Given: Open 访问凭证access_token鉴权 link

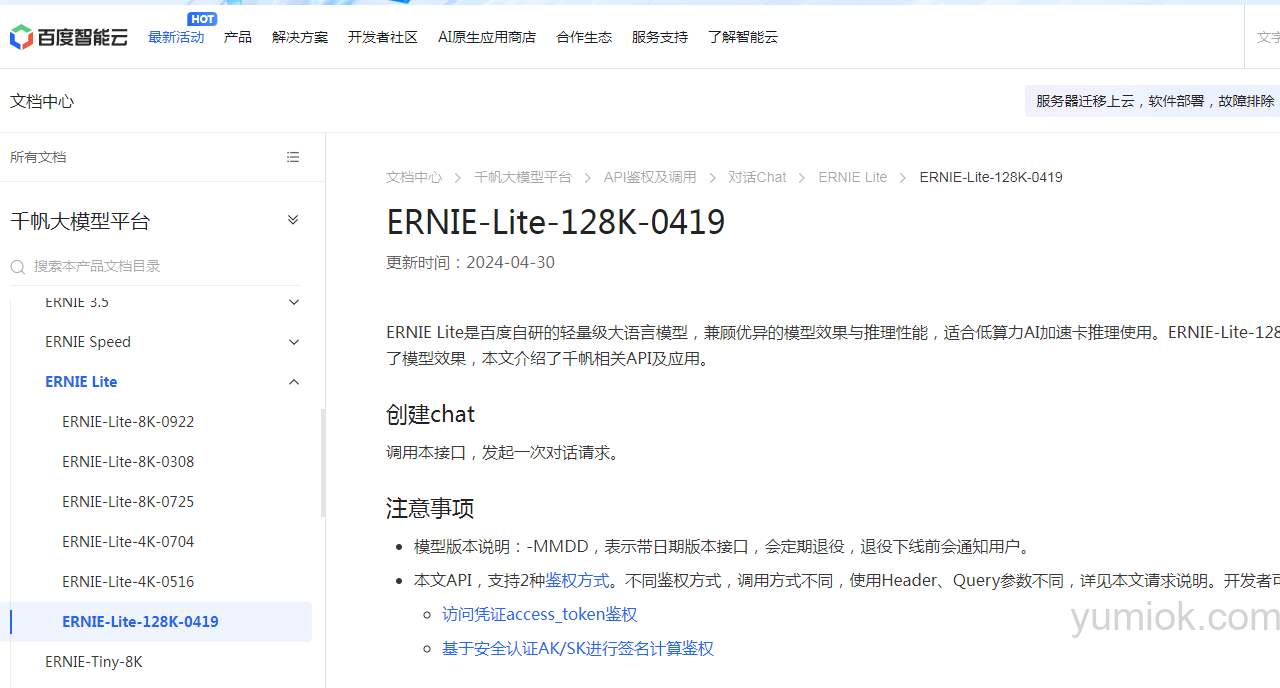Looking at the screenshot, I should (x=540, y=614).
